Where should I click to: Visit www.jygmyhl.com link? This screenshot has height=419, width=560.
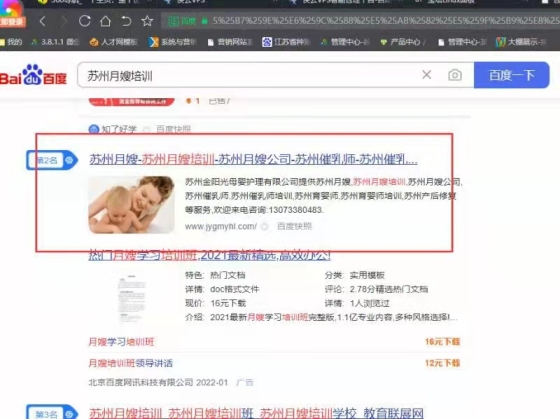coord(221,226)
